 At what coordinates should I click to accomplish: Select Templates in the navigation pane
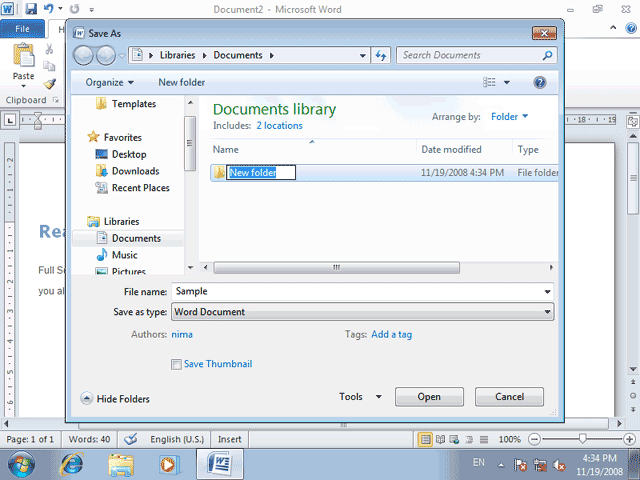pyautogui.click(x=133, y=104)
